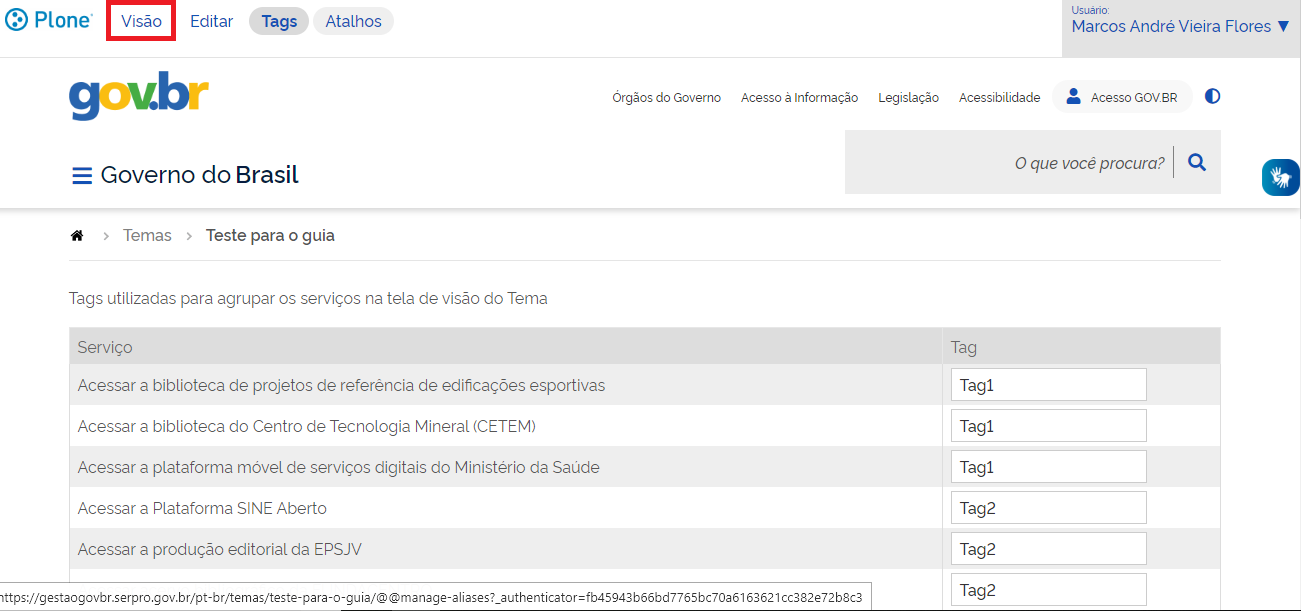
Task: Go to Acesso à Informação link
Action: [799, 97]
